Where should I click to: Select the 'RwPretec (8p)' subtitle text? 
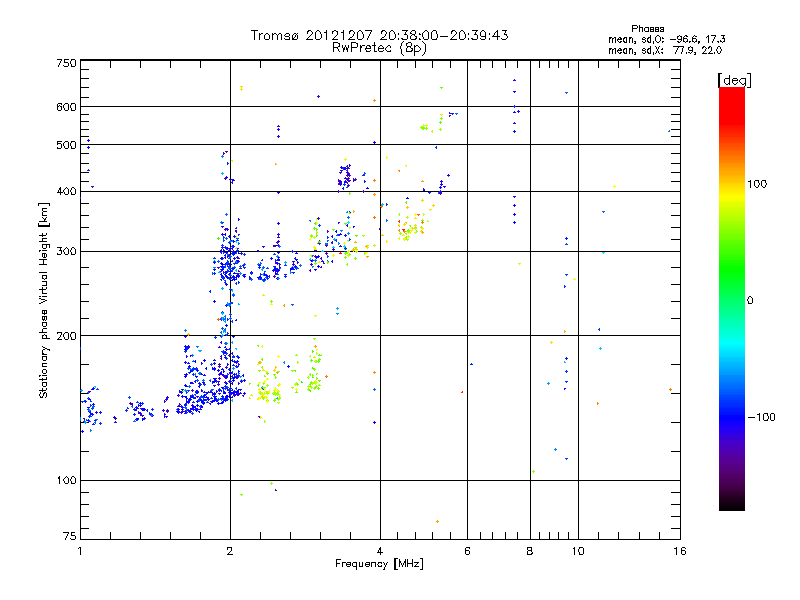click(379, 48)
